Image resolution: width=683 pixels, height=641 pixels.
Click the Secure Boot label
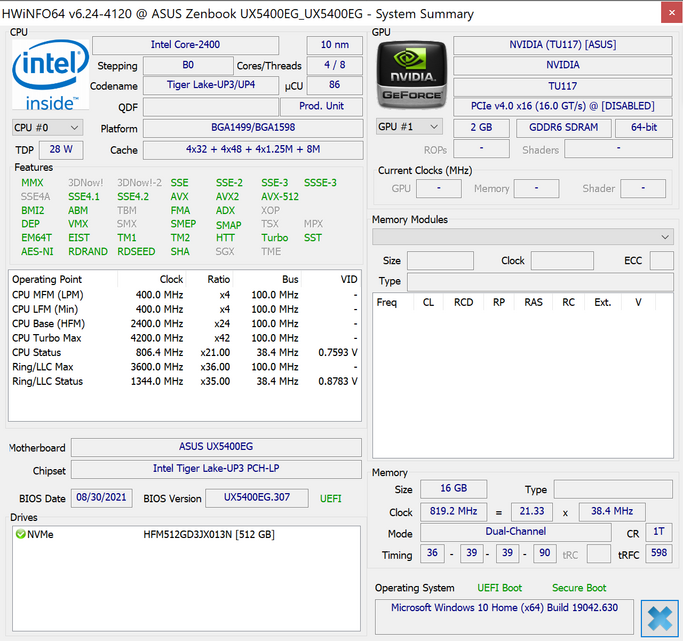(x=579, y=588)
